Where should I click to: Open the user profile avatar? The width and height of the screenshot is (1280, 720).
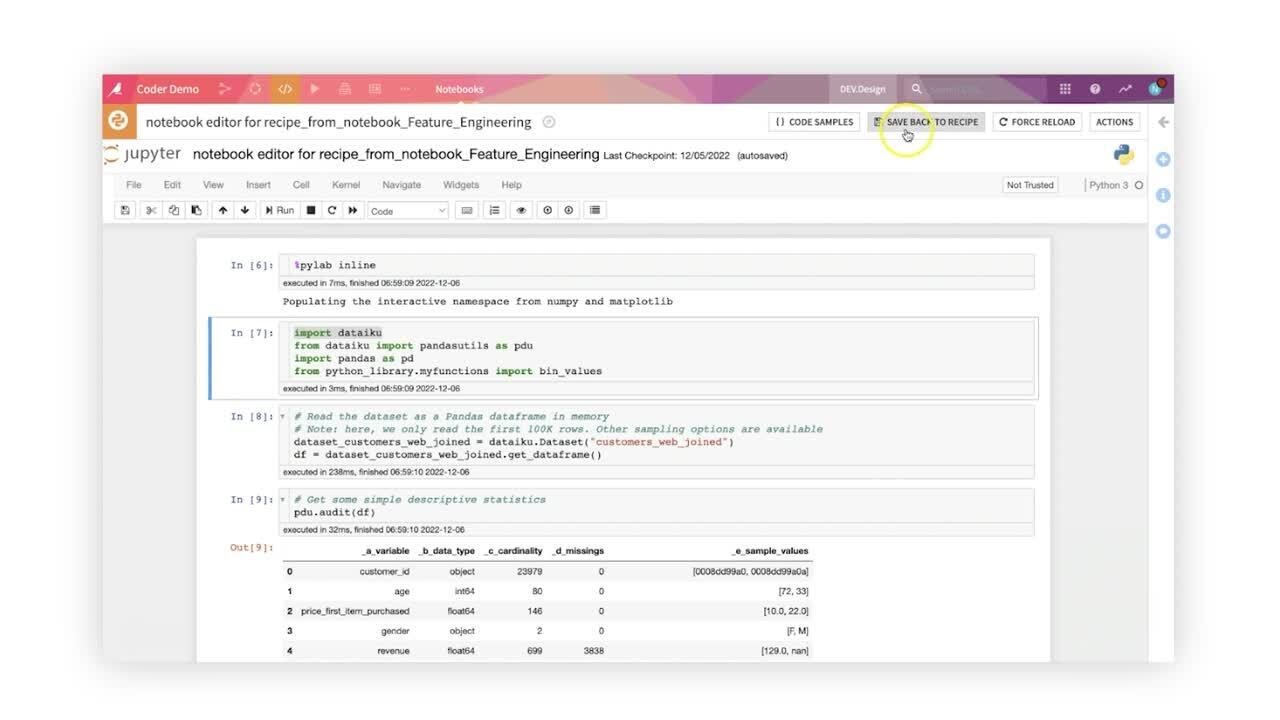(x=1155, y=89)
